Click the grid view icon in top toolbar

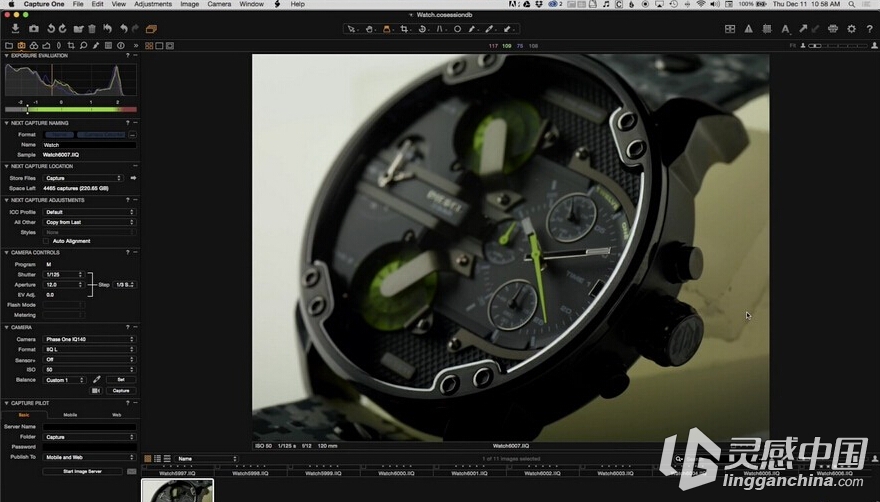[730, 29]
